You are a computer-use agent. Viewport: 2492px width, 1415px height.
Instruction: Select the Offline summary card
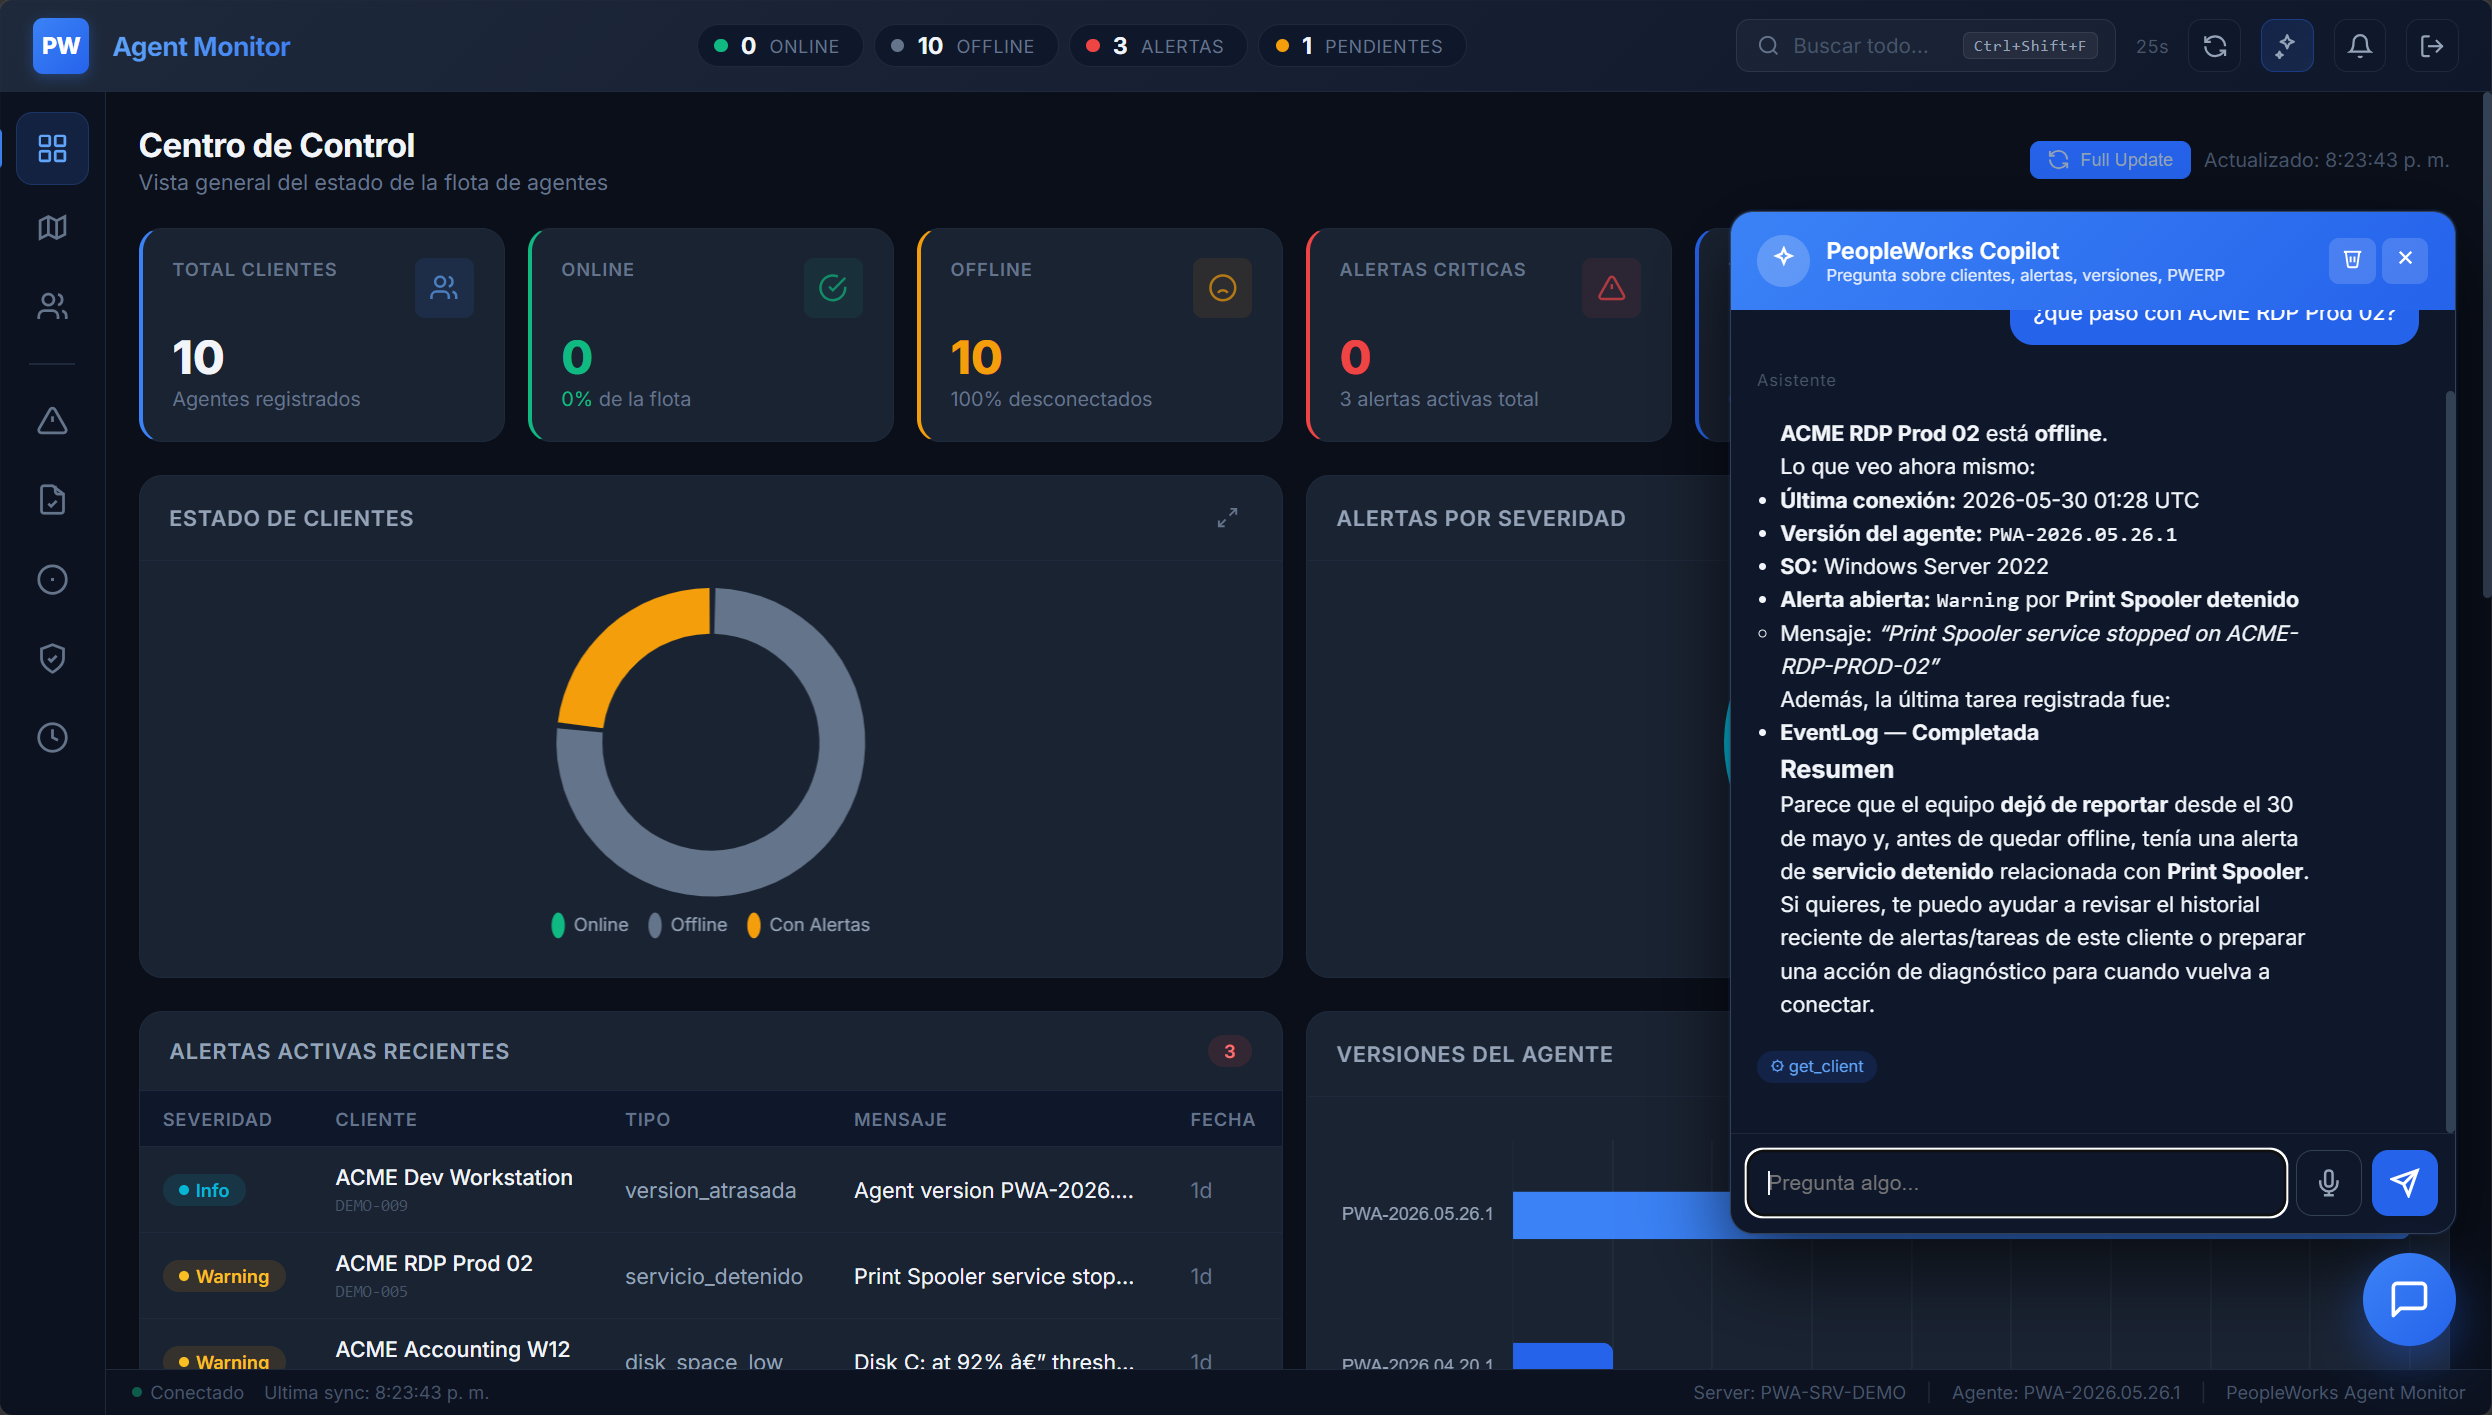tap(1100, 335)
